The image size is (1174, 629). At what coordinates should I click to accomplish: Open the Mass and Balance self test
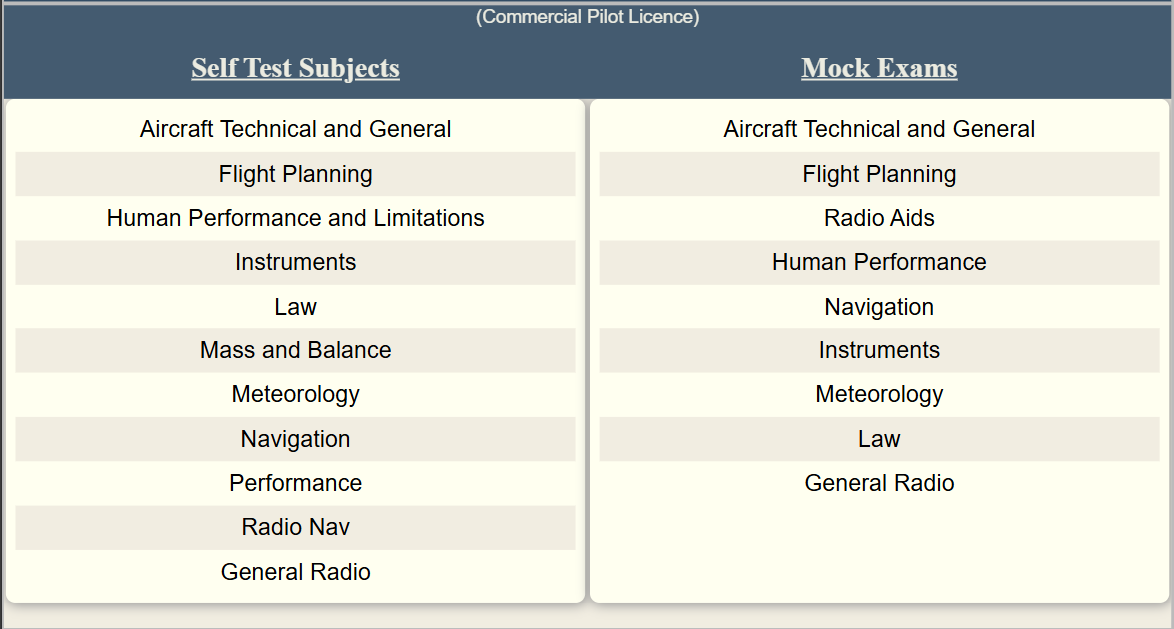tap(295, 350)
